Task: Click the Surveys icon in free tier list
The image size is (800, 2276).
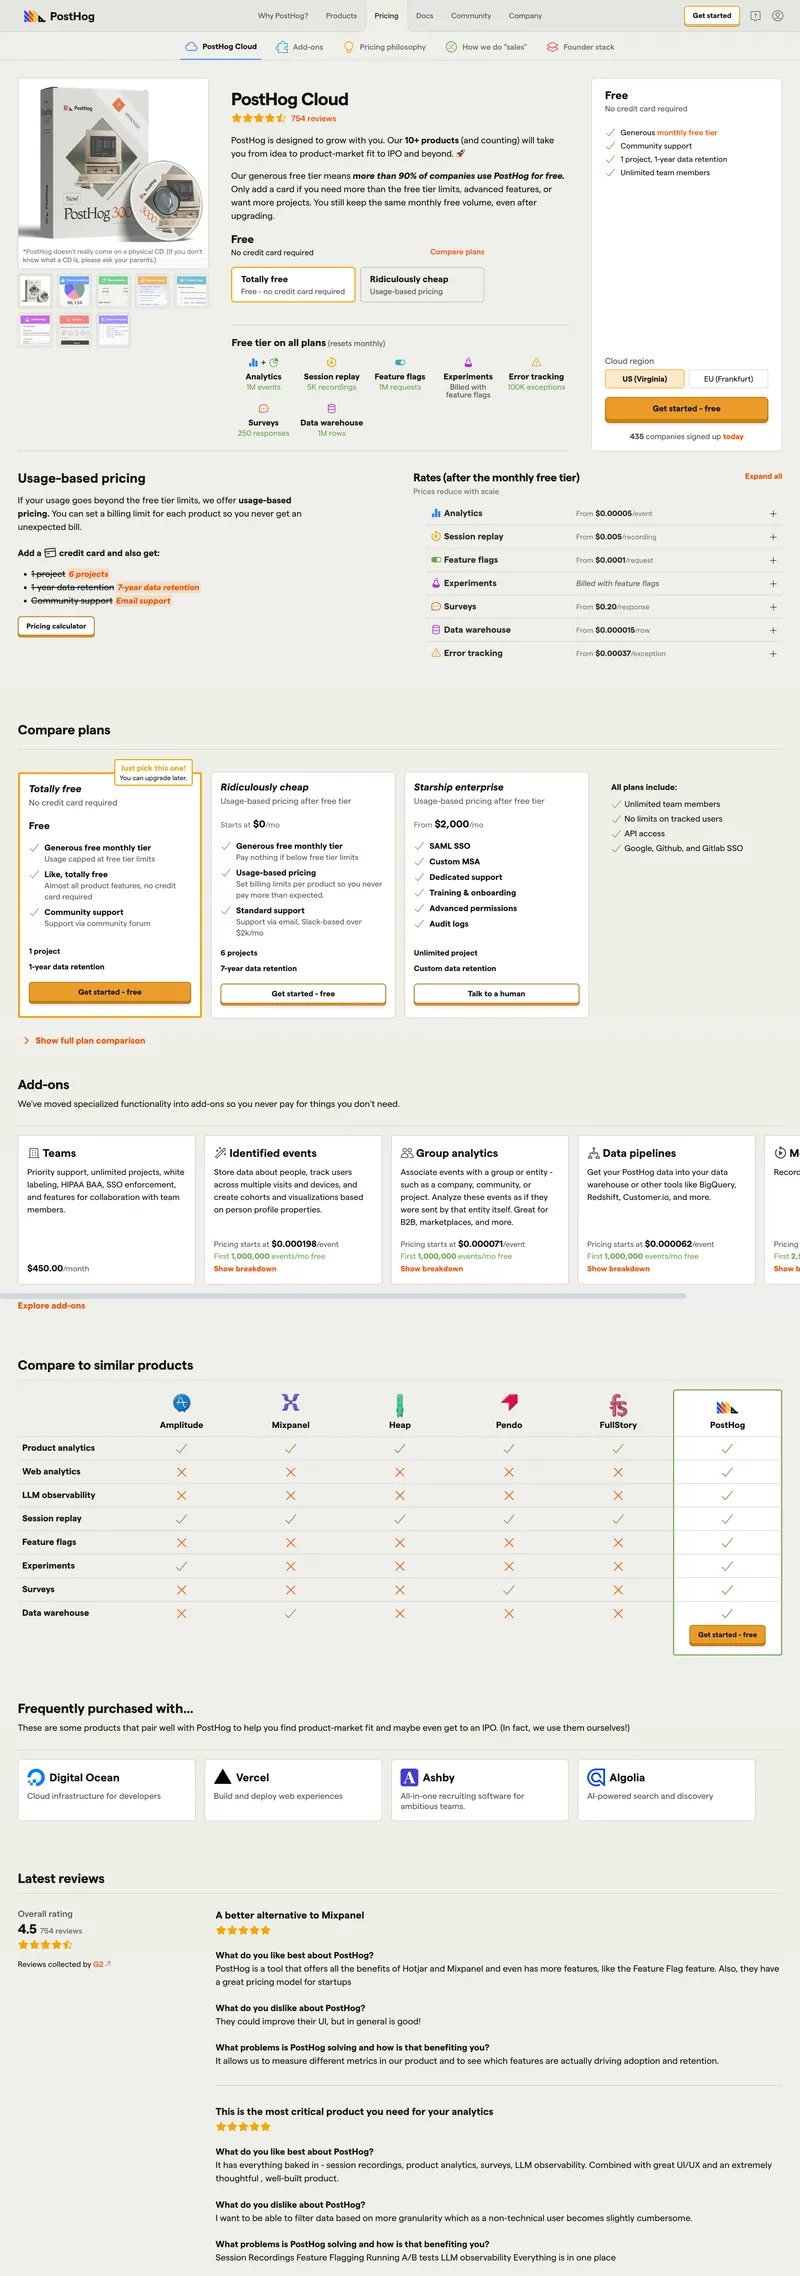Action: click(263, 409)
